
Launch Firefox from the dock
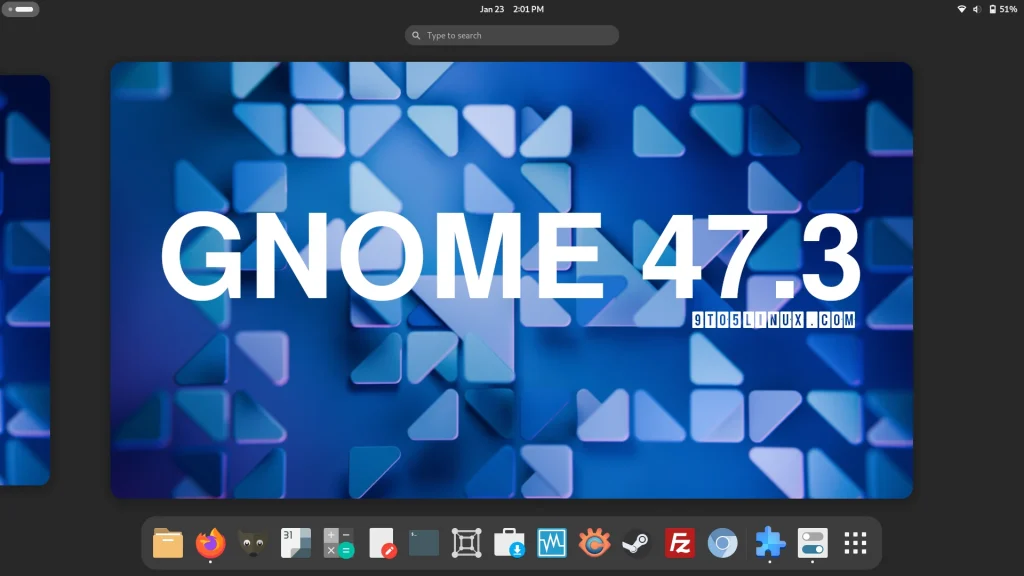210,543
